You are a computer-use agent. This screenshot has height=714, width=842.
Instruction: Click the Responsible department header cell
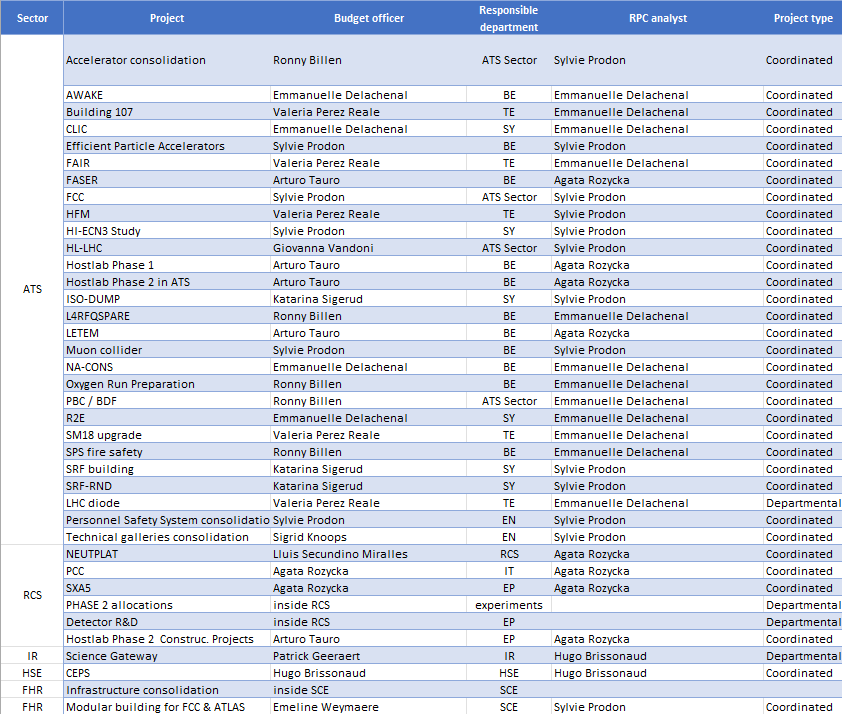tap(508, 18)
